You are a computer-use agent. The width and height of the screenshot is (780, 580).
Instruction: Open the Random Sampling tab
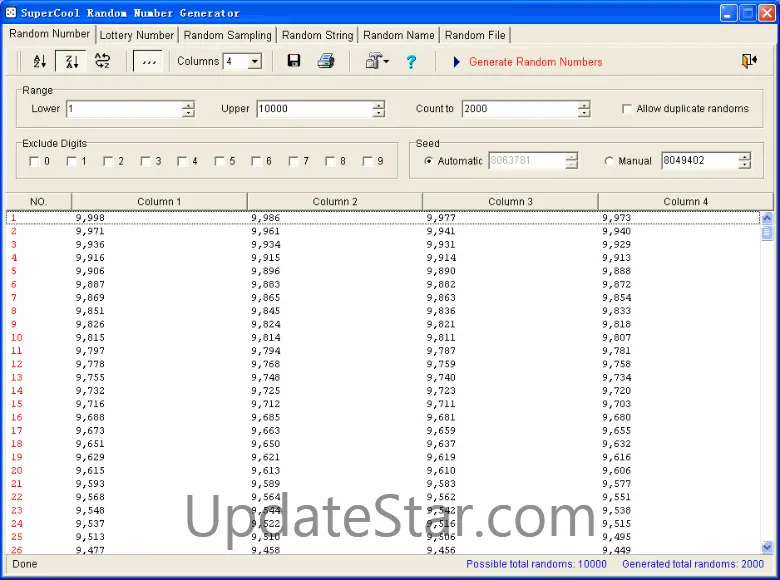227,35
